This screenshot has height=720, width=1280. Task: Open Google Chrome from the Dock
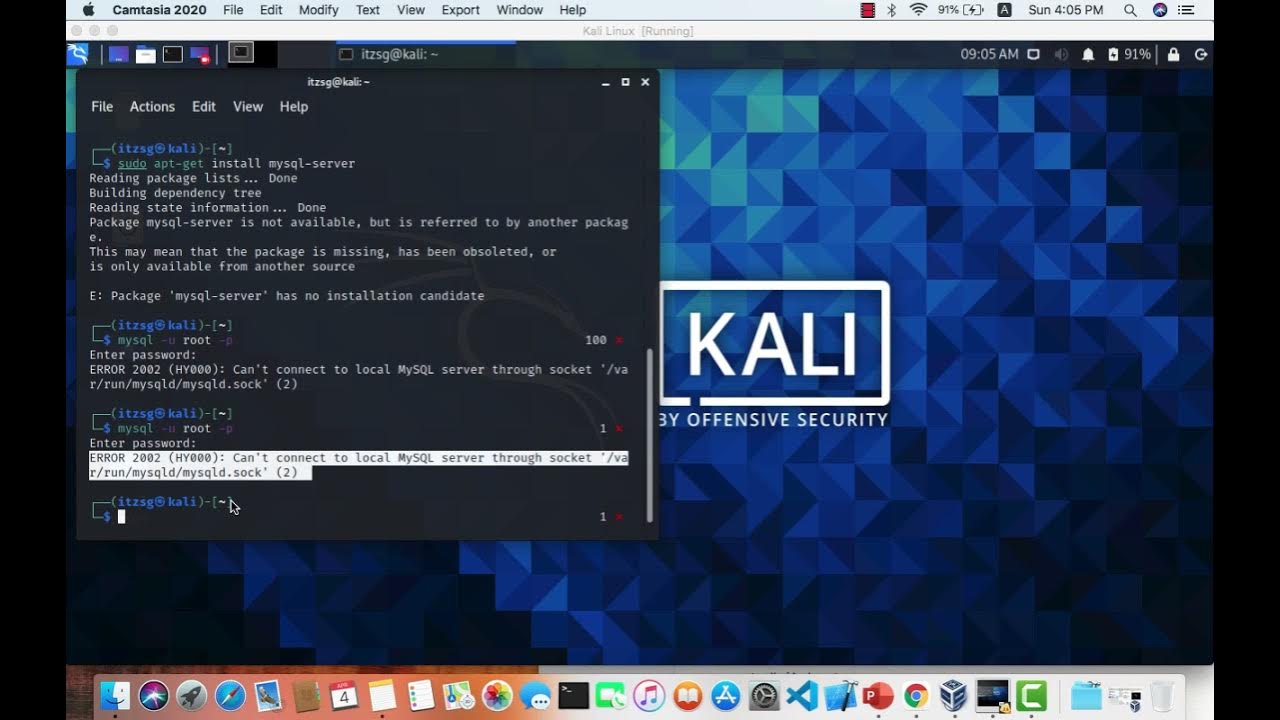tap(915, 695)
